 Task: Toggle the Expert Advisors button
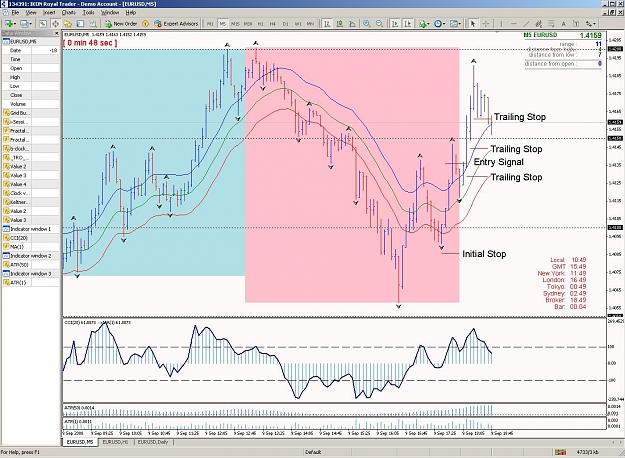(176, 24)
